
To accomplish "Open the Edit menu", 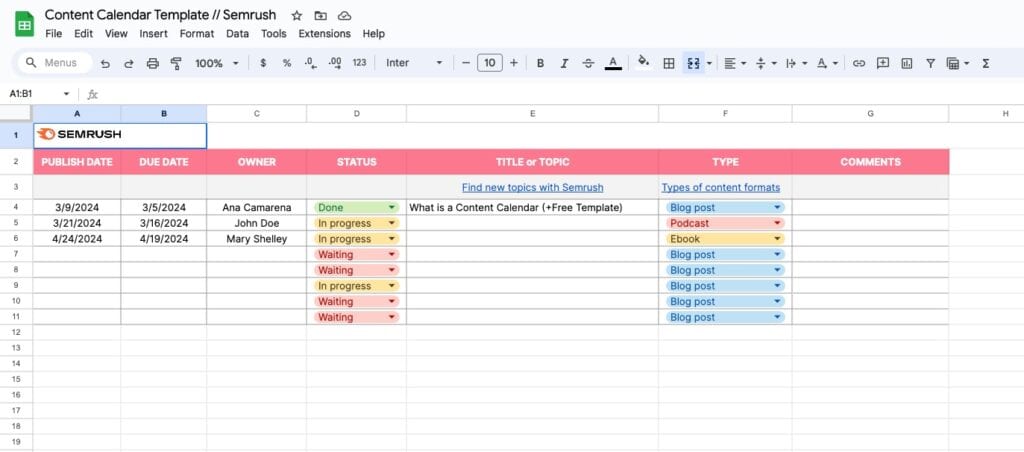I will [x=84, y=34].
